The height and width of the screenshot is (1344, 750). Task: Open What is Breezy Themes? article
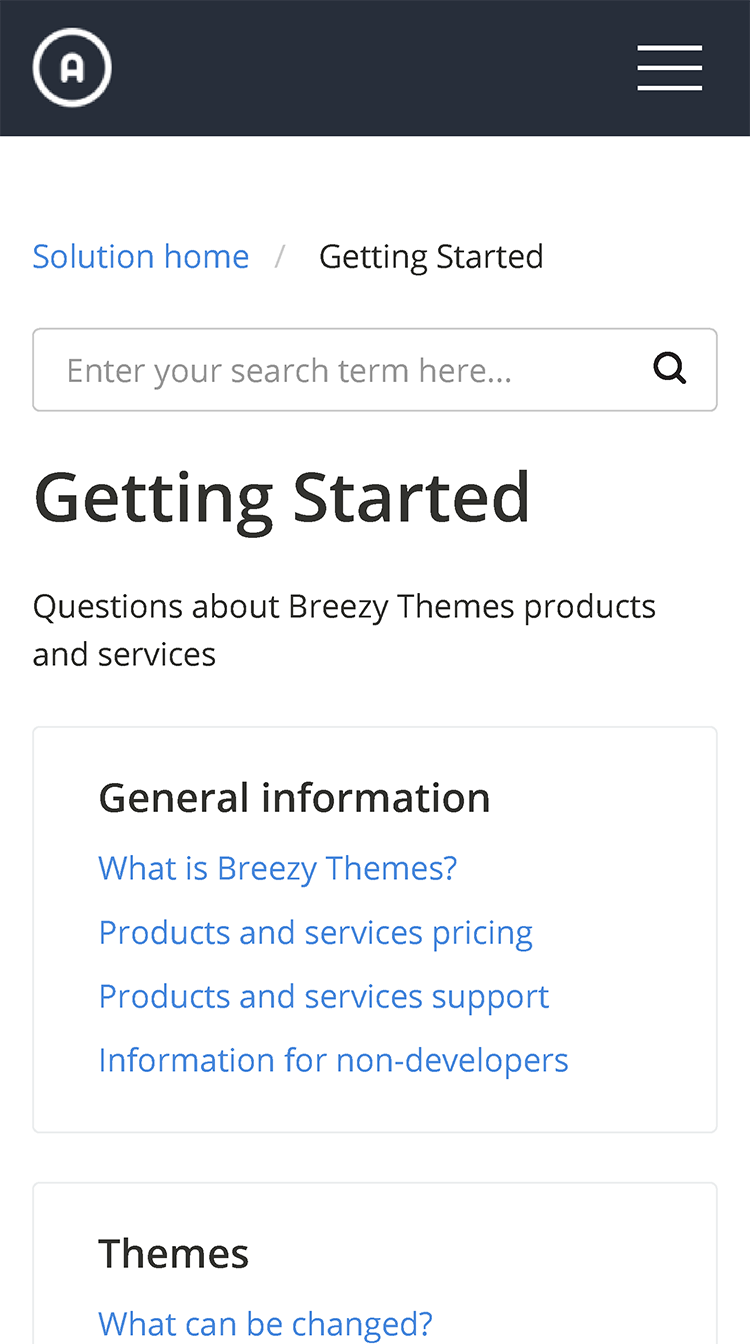(278, 868)
